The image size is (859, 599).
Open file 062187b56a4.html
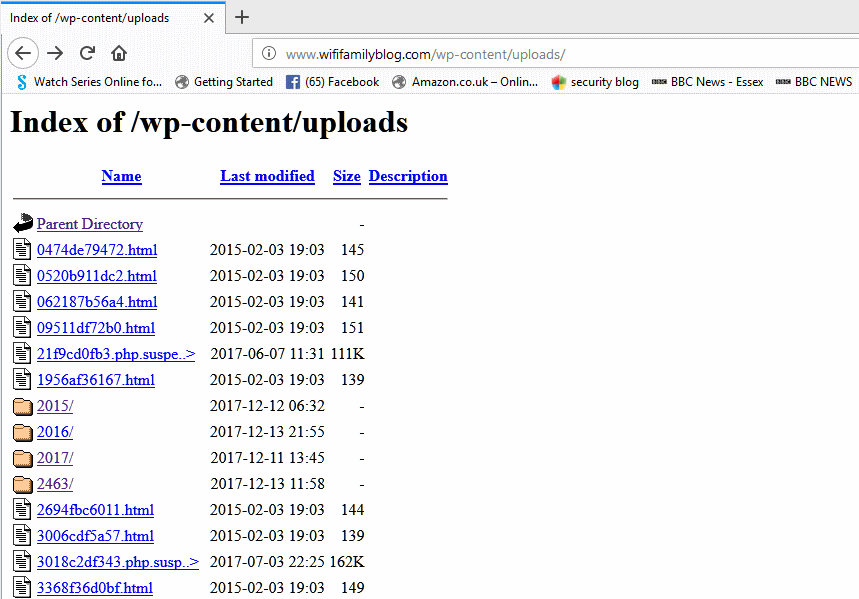click(97, 302)
